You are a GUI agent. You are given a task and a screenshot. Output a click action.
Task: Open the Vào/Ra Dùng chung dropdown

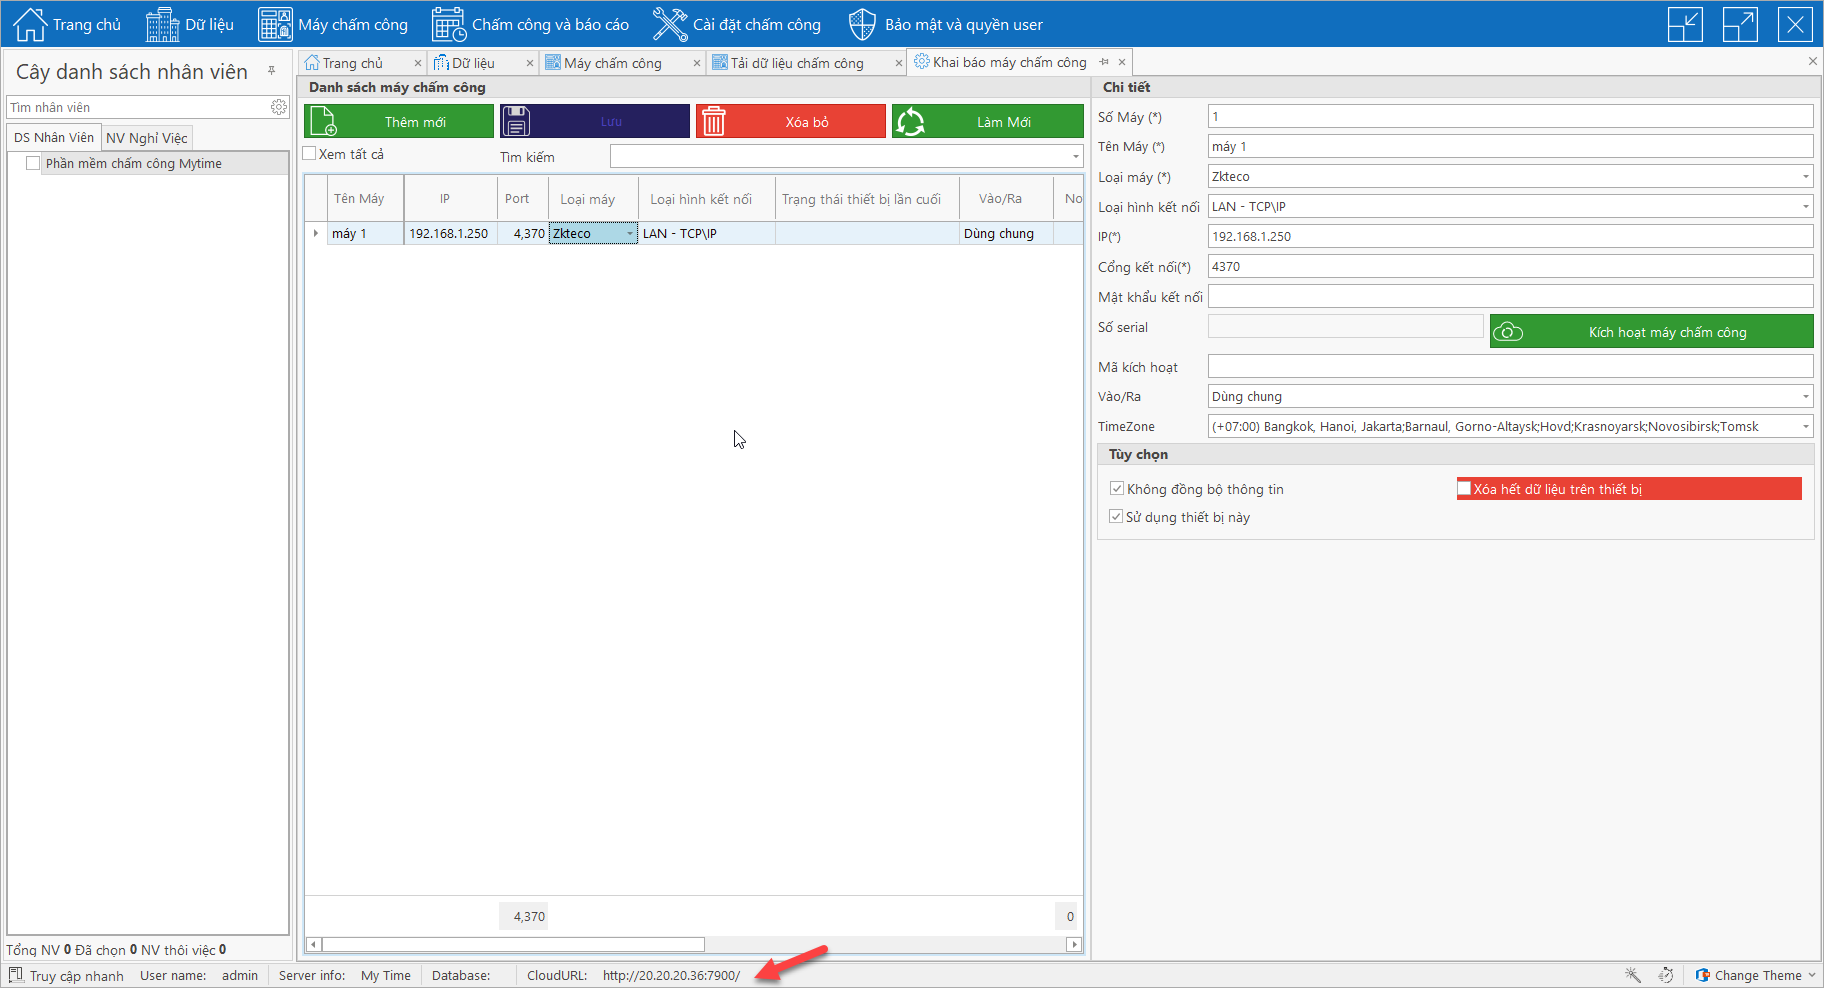click(x=1805, y=397)
